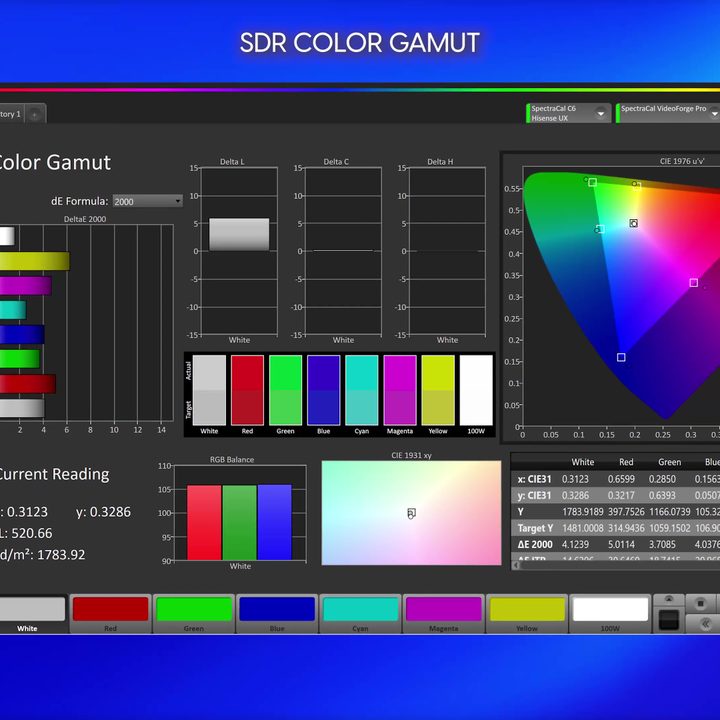Click the cyan bar in DeltaE 2000 chart
This screenshot has height=720, width=720.
pyautogui.click(x=13, y=310)
